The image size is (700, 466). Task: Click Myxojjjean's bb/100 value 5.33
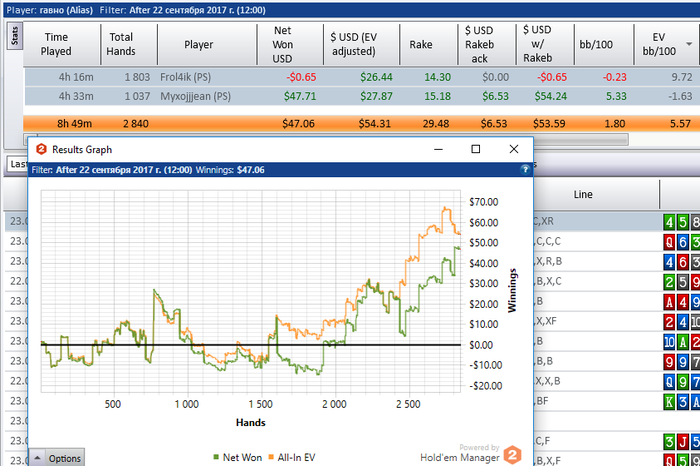coord(616,96)
